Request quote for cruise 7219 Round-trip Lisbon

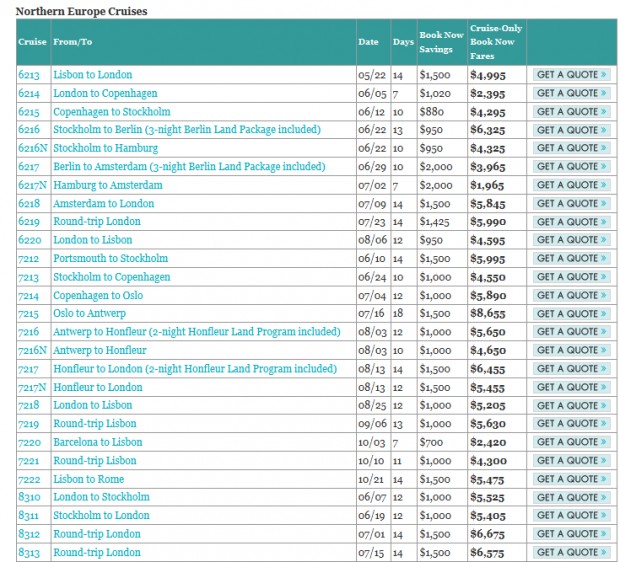[x=571, y=424]
